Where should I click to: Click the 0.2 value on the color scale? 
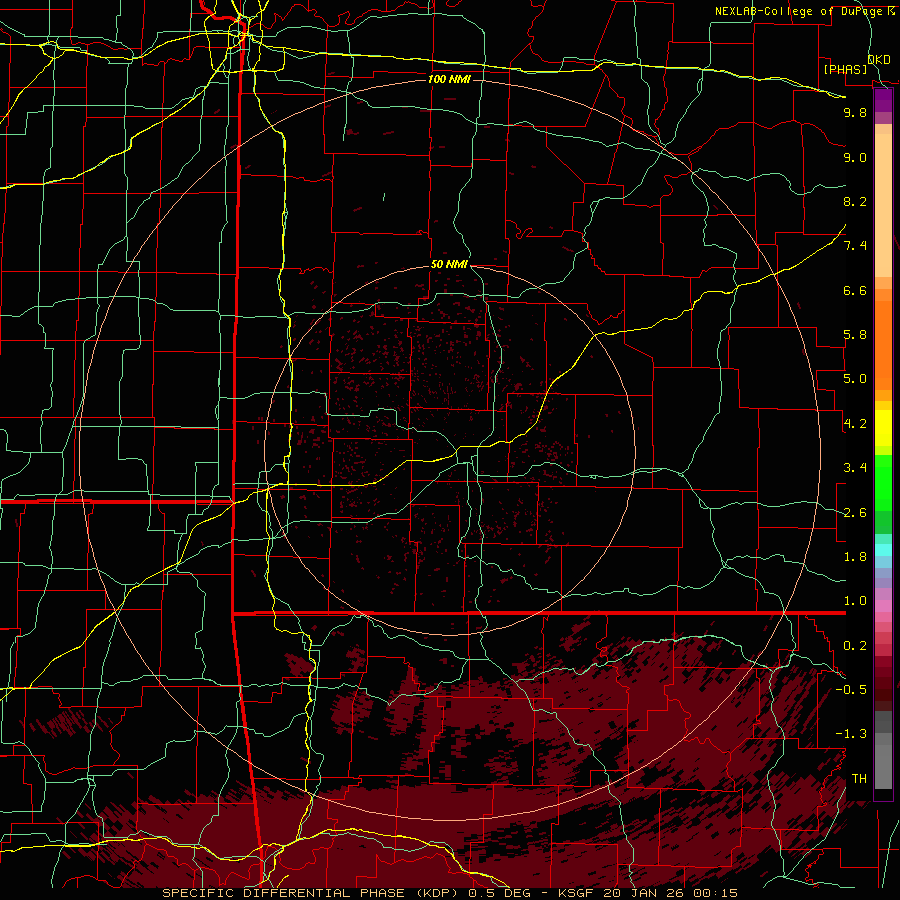point(855,646)
